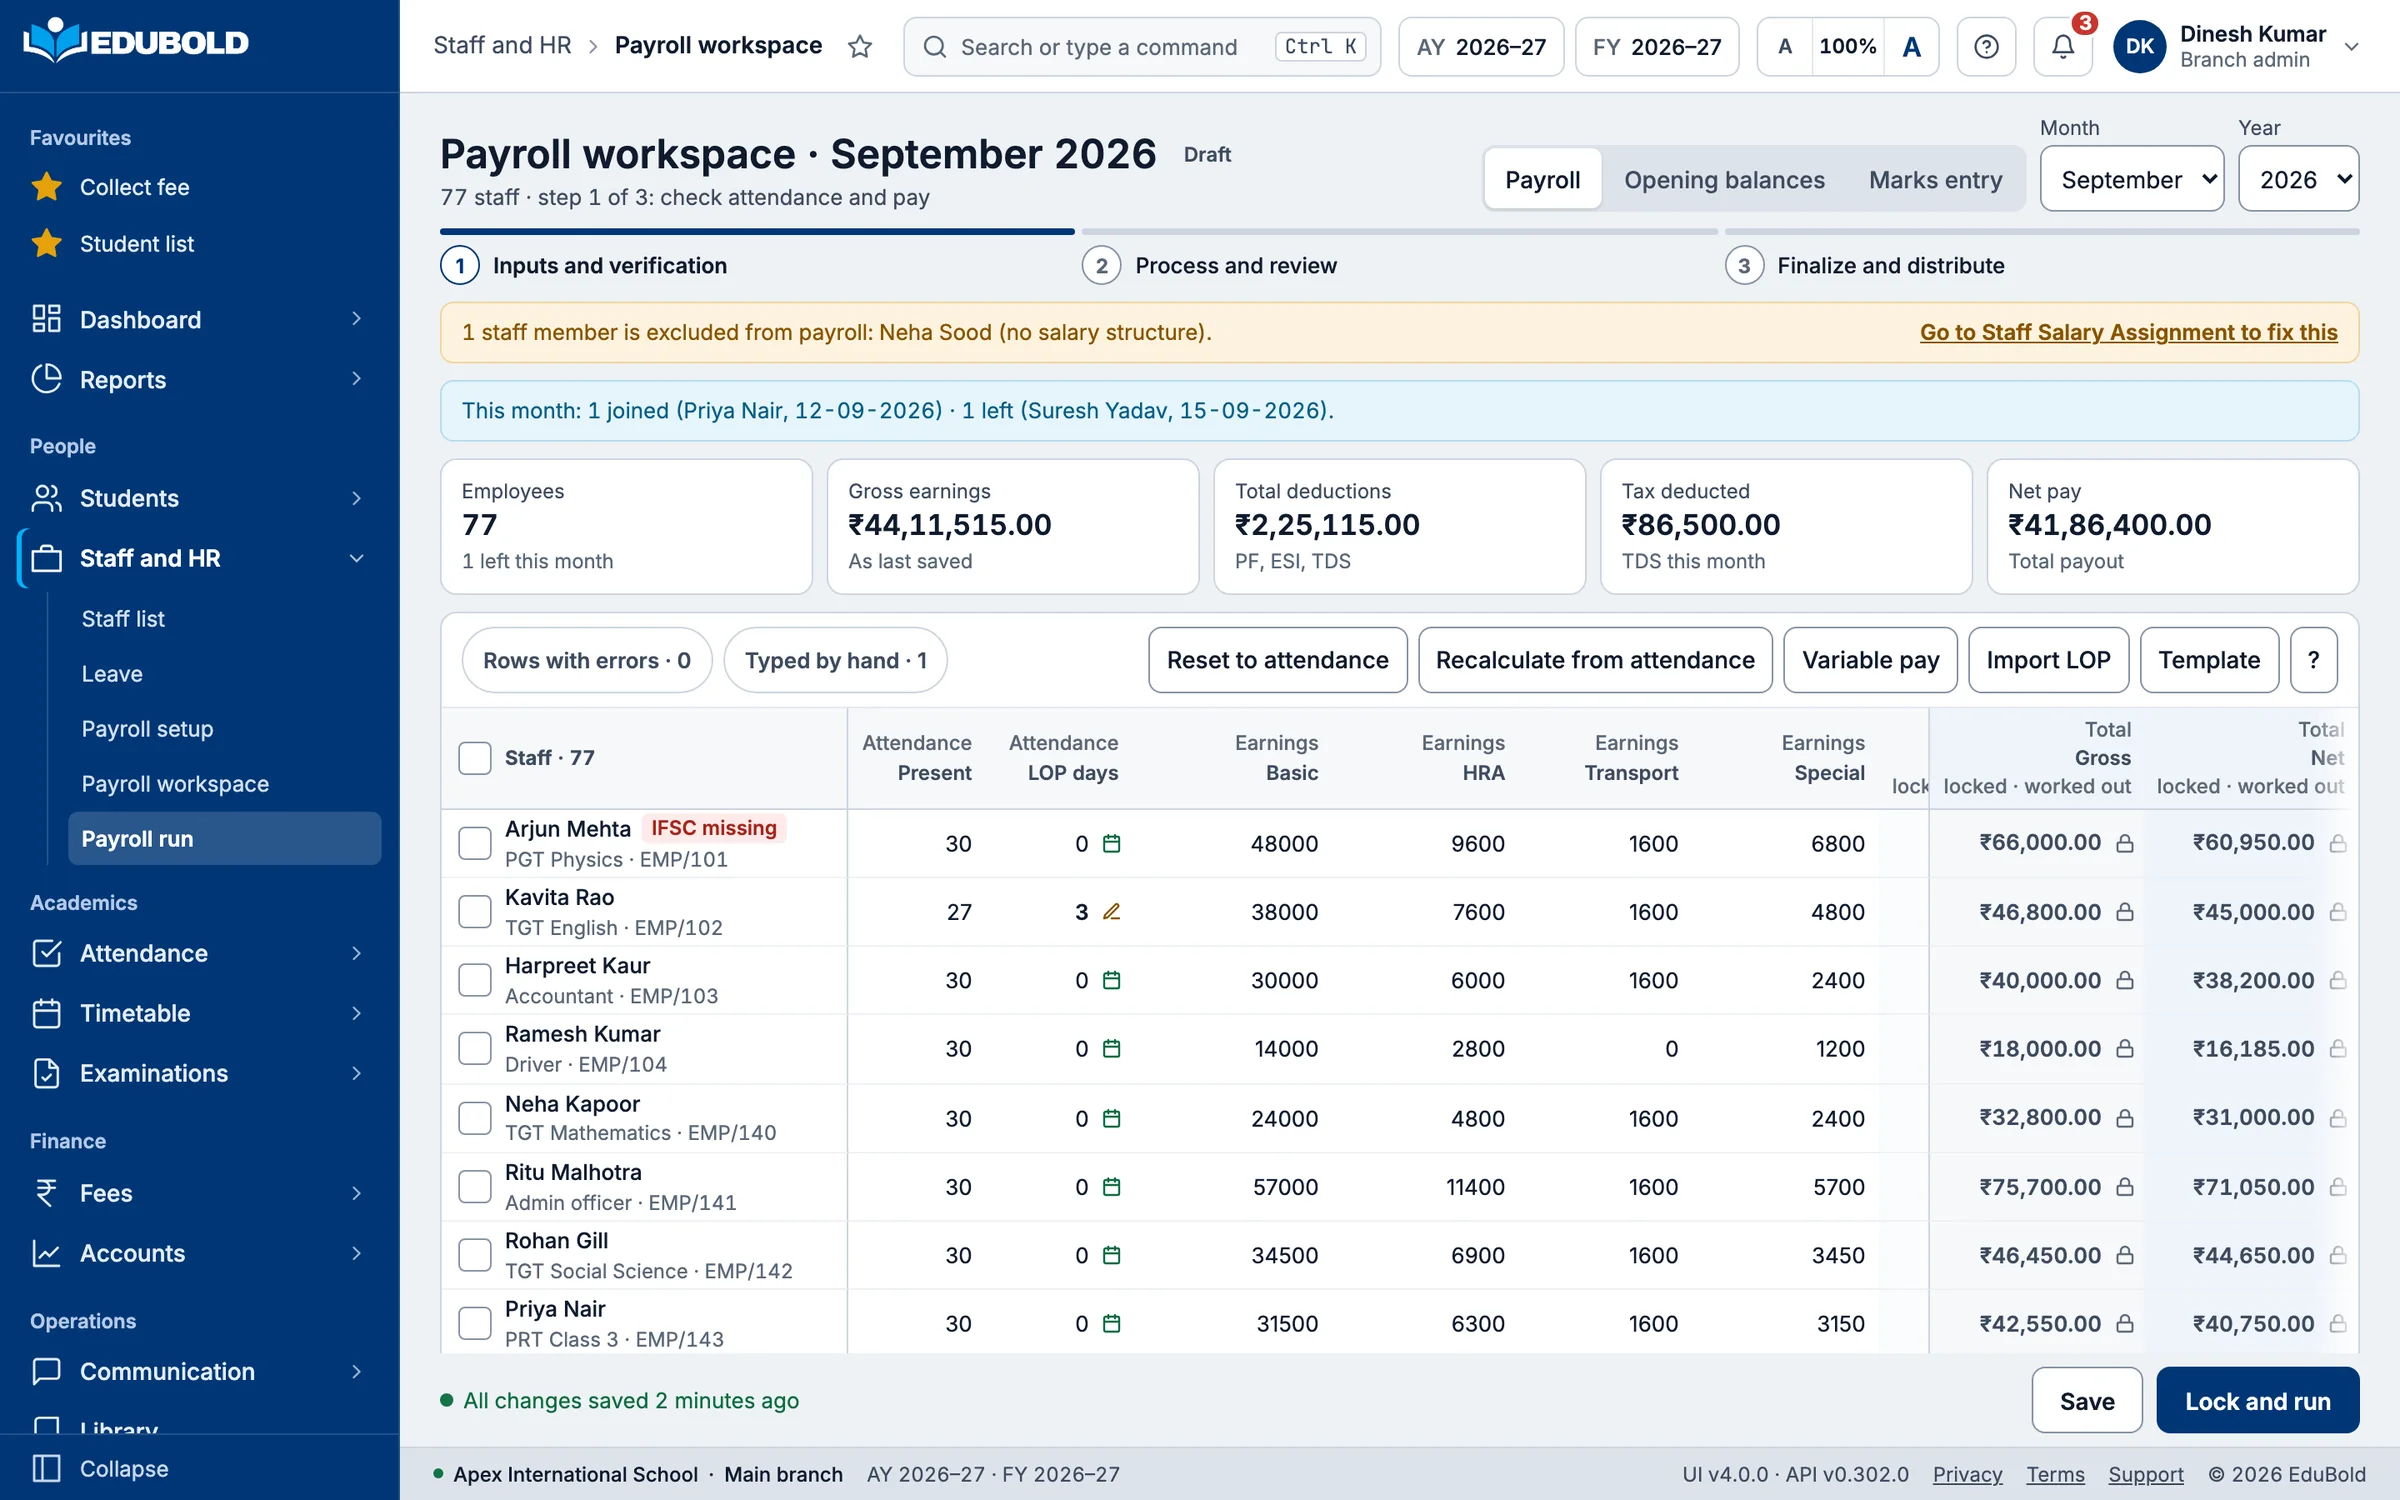Click the EduBold logo
This screenshot has width=2400, height=1500.
pos(136,42)
